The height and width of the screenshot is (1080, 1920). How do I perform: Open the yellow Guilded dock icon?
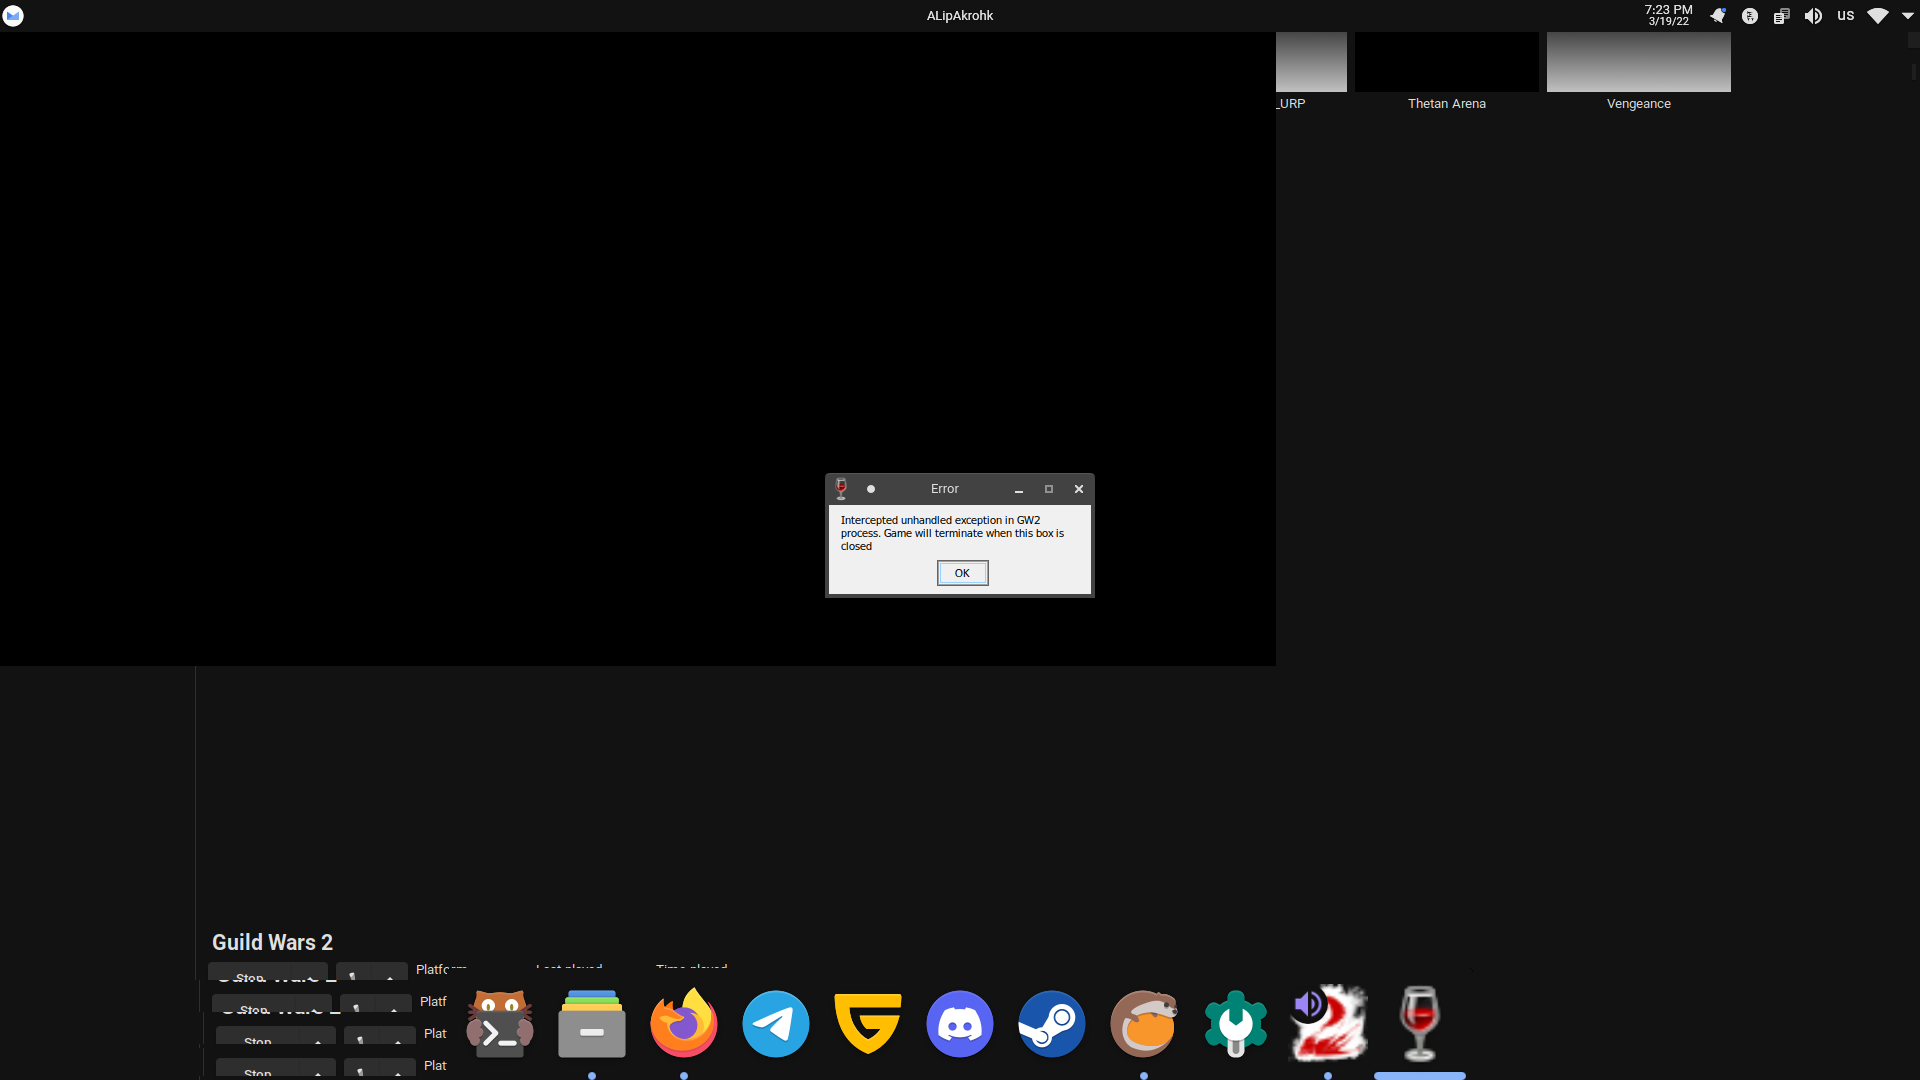point(868,1024)
